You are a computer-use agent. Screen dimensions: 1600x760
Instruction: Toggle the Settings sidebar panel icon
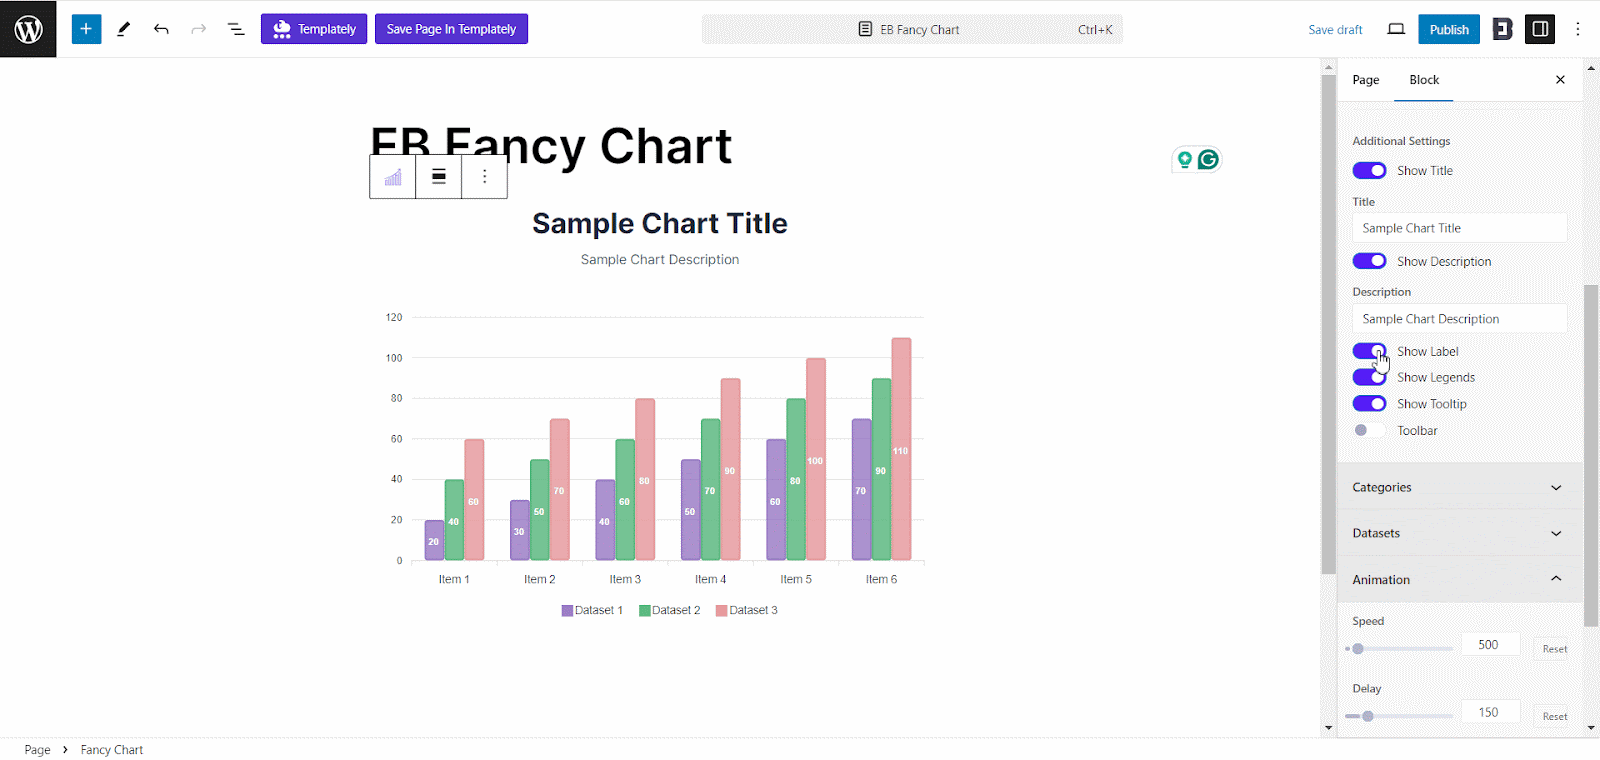tap(1539, 29)
